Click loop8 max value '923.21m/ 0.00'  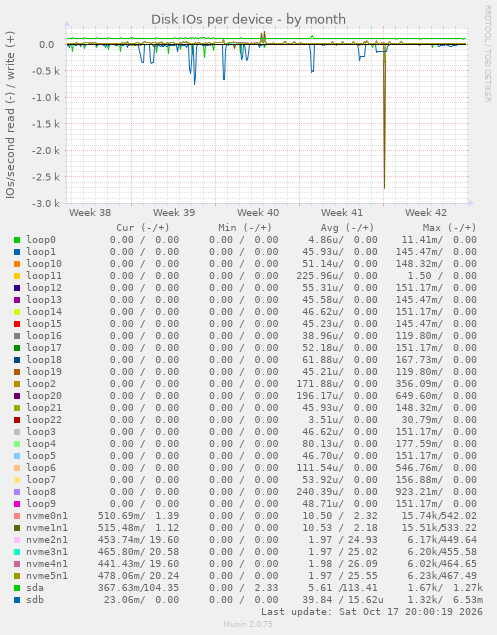[x=436, y=492]
